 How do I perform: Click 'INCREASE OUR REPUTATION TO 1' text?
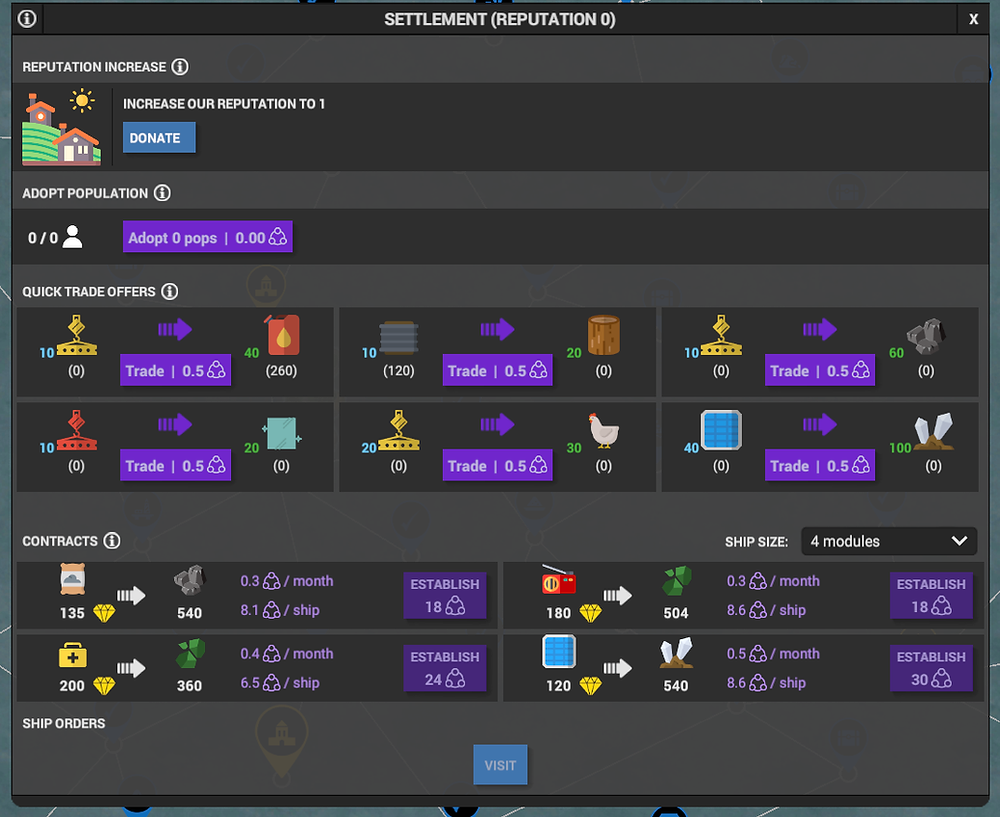[x=224, y=104]
